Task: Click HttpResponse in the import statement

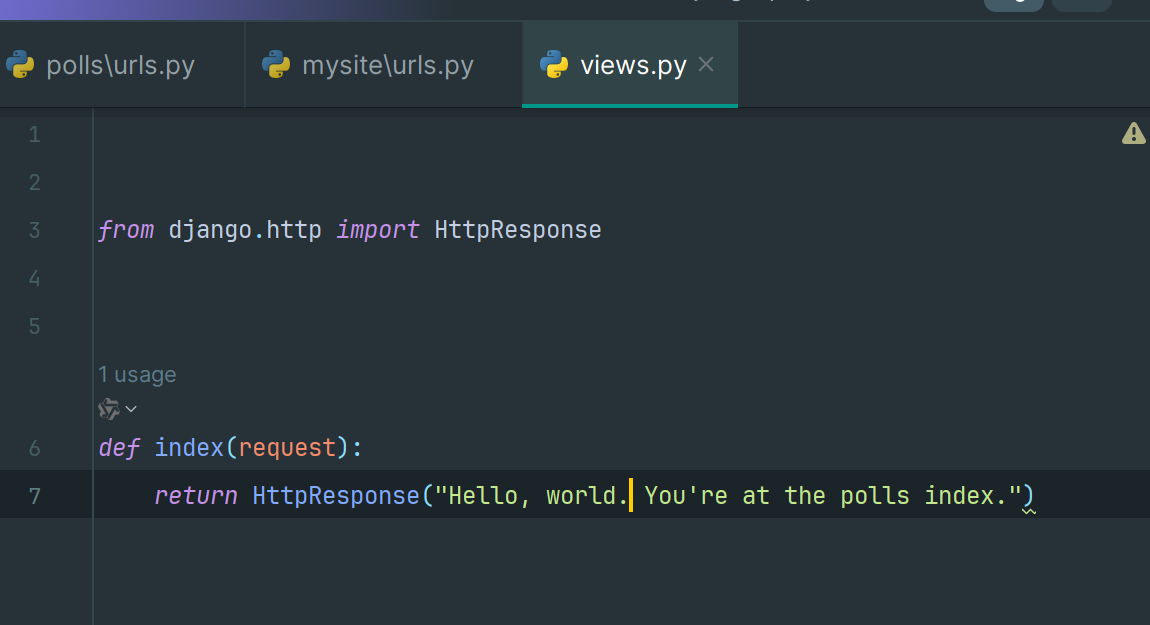Action: [x=517, y=230]
